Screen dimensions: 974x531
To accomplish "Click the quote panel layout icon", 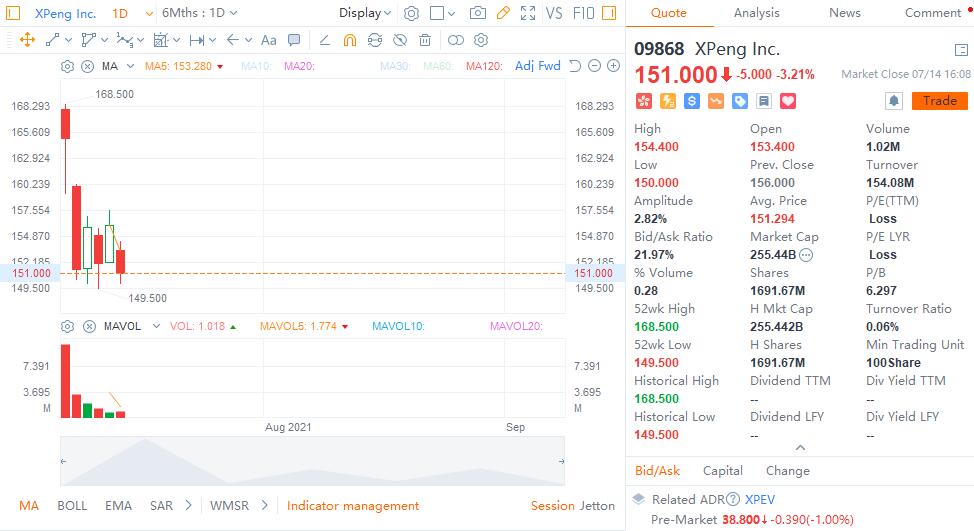I will (961, 50).
